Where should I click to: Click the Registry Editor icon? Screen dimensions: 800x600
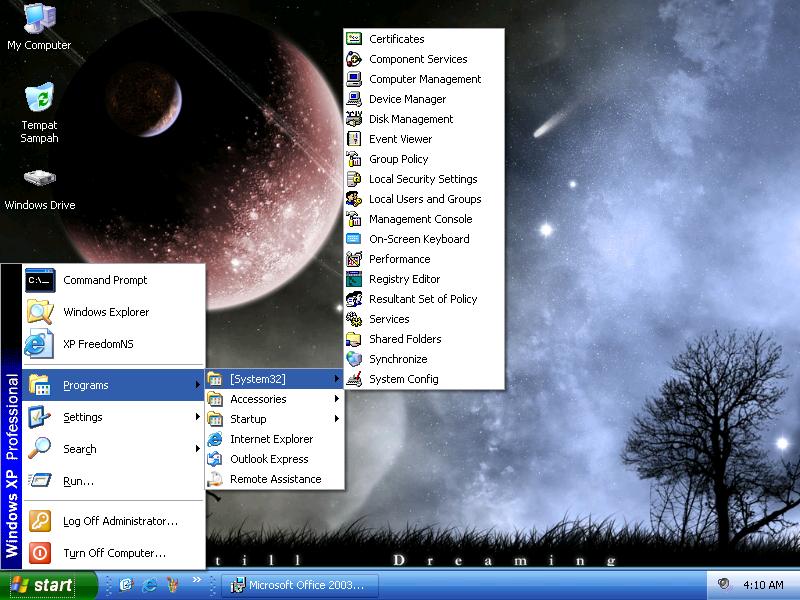click(x=354, y=279)
